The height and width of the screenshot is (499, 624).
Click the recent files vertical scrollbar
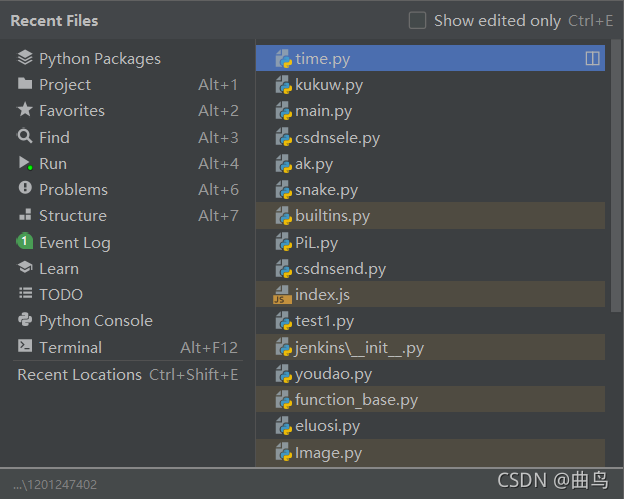[616, 175]
